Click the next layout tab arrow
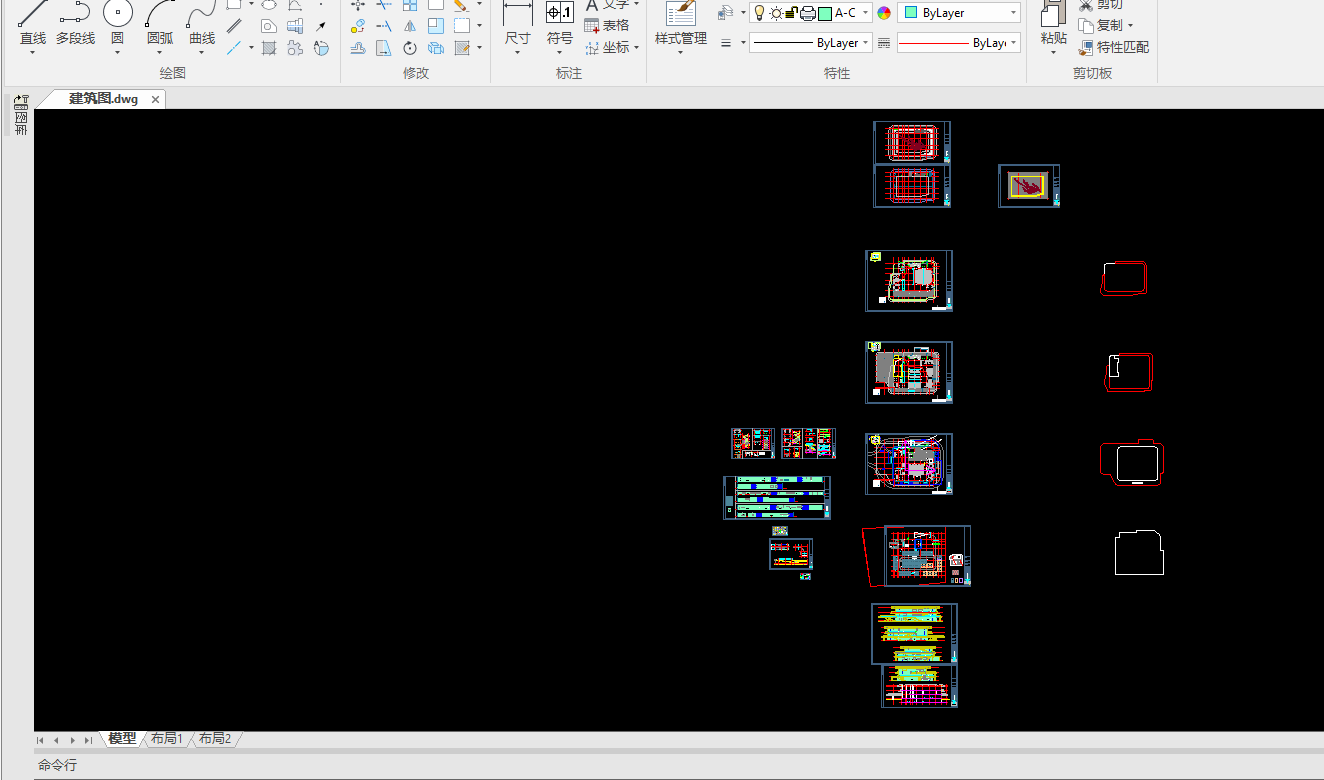The image size is (1324, 780). coord(73,740)
